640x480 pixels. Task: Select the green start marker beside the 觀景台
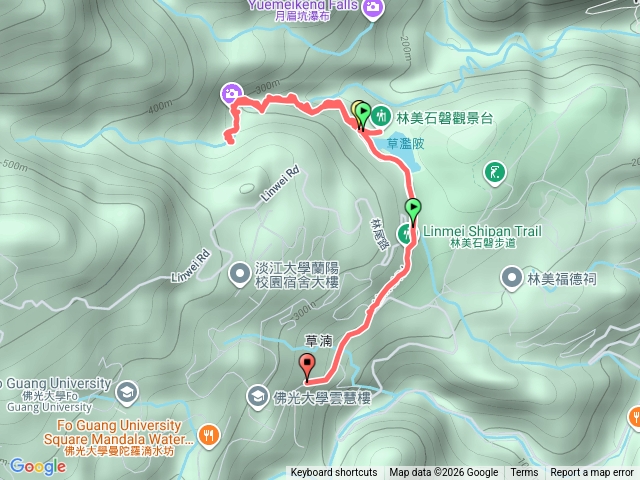point(363,116)
